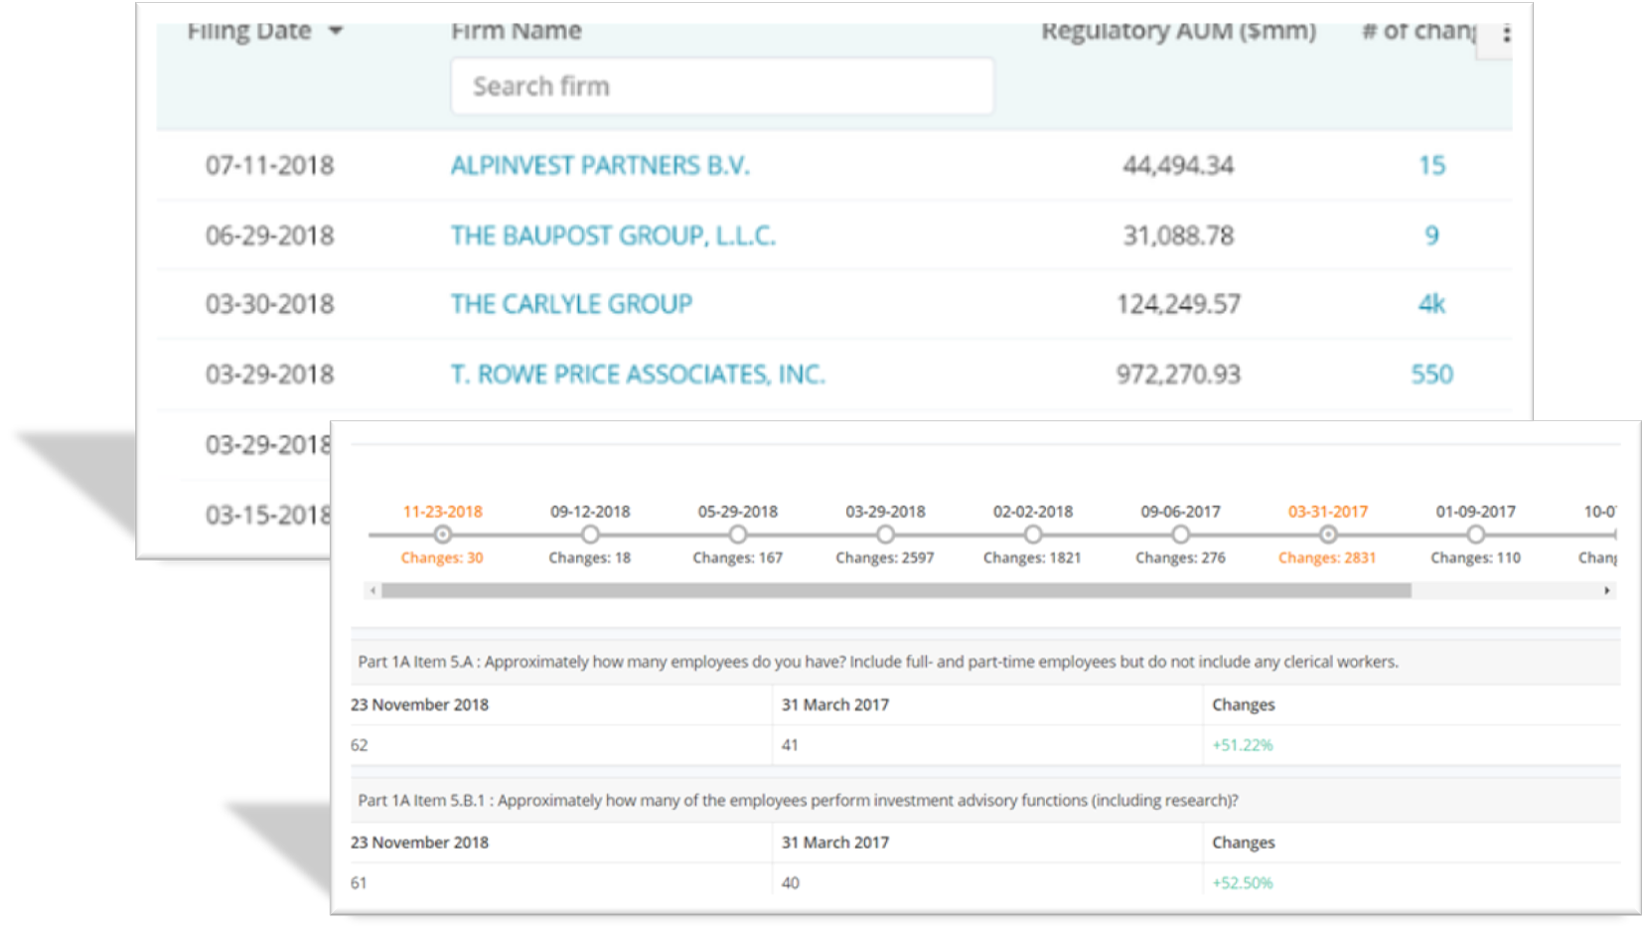Viewport: 1644px width, 931px height.
Task: Click the timeline scrollbar right arrow
Action: click(1607, 591)
